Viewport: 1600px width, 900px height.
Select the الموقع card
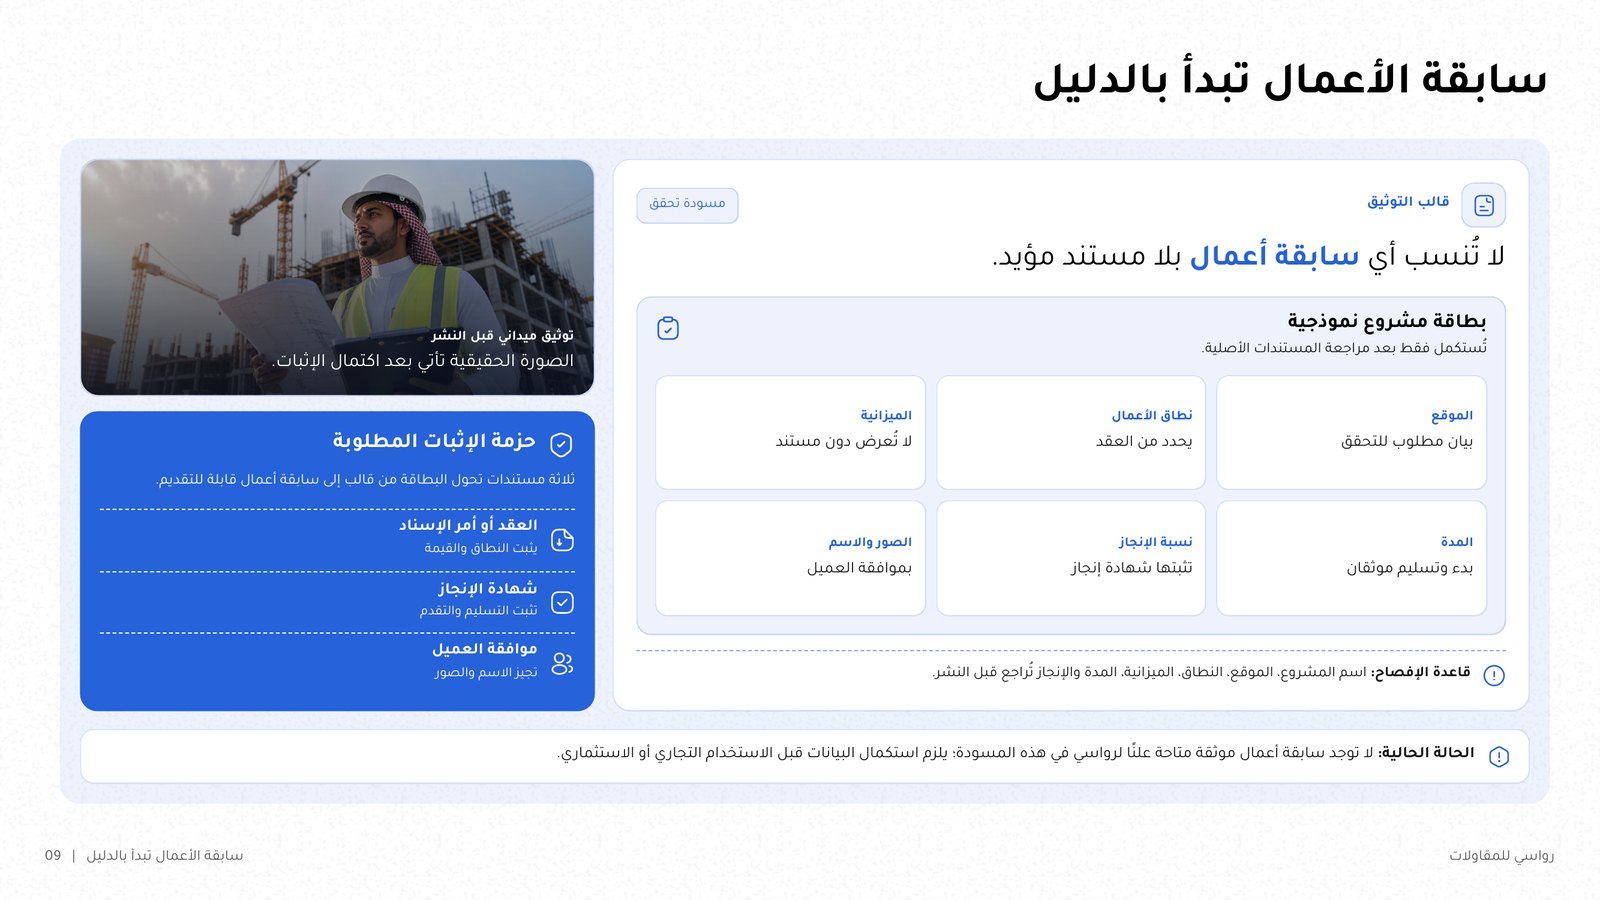[1351, 432]
